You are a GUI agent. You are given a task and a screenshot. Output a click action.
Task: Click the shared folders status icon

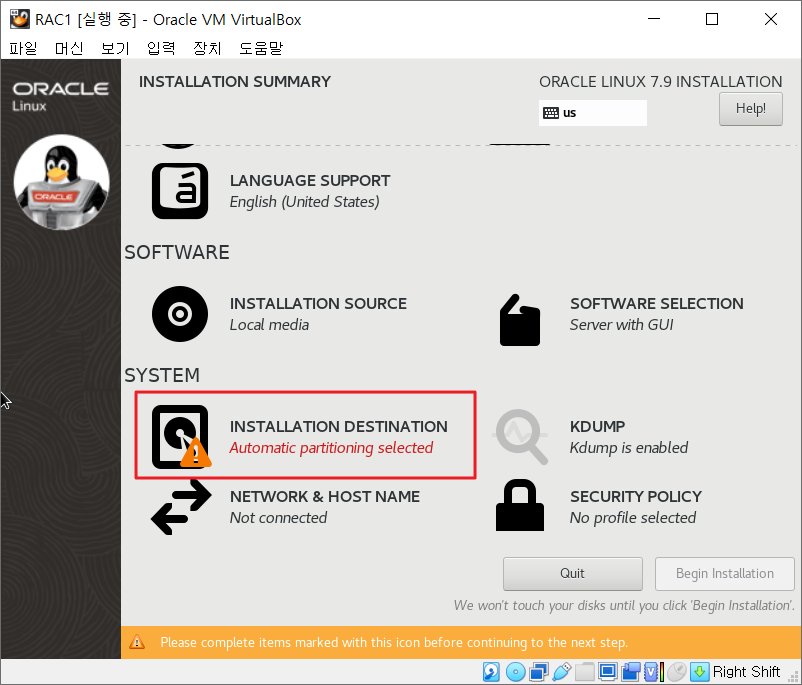point(585,672)
